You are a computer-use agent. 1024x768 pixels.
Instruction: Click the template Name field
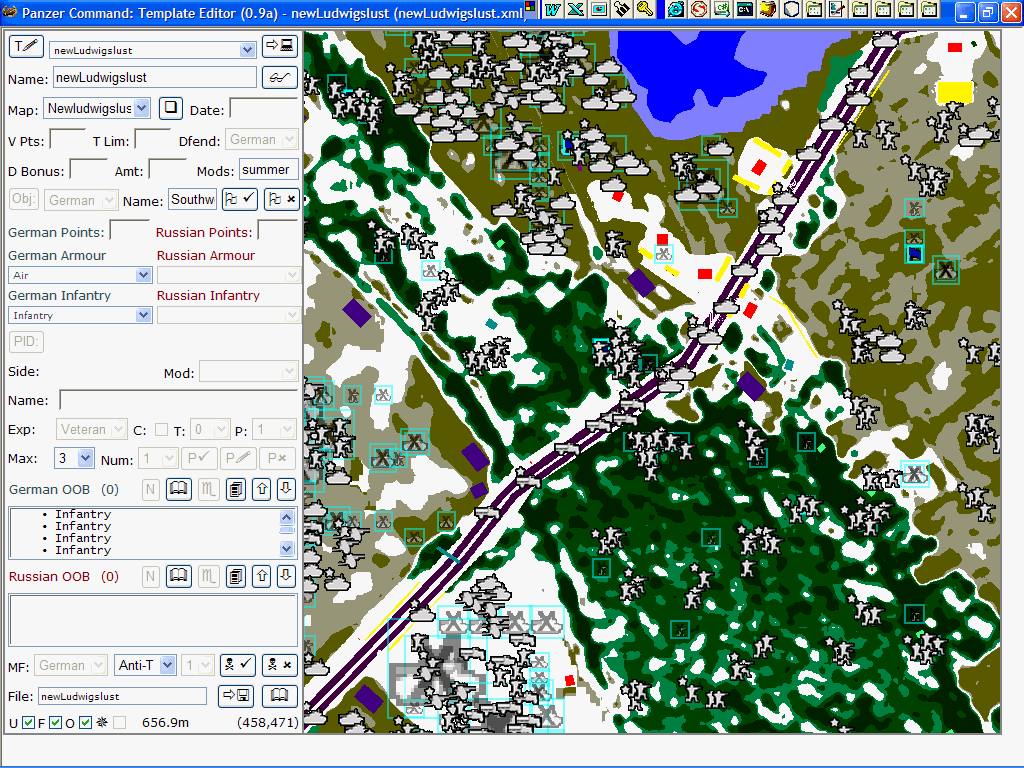[x=155, y=77]
